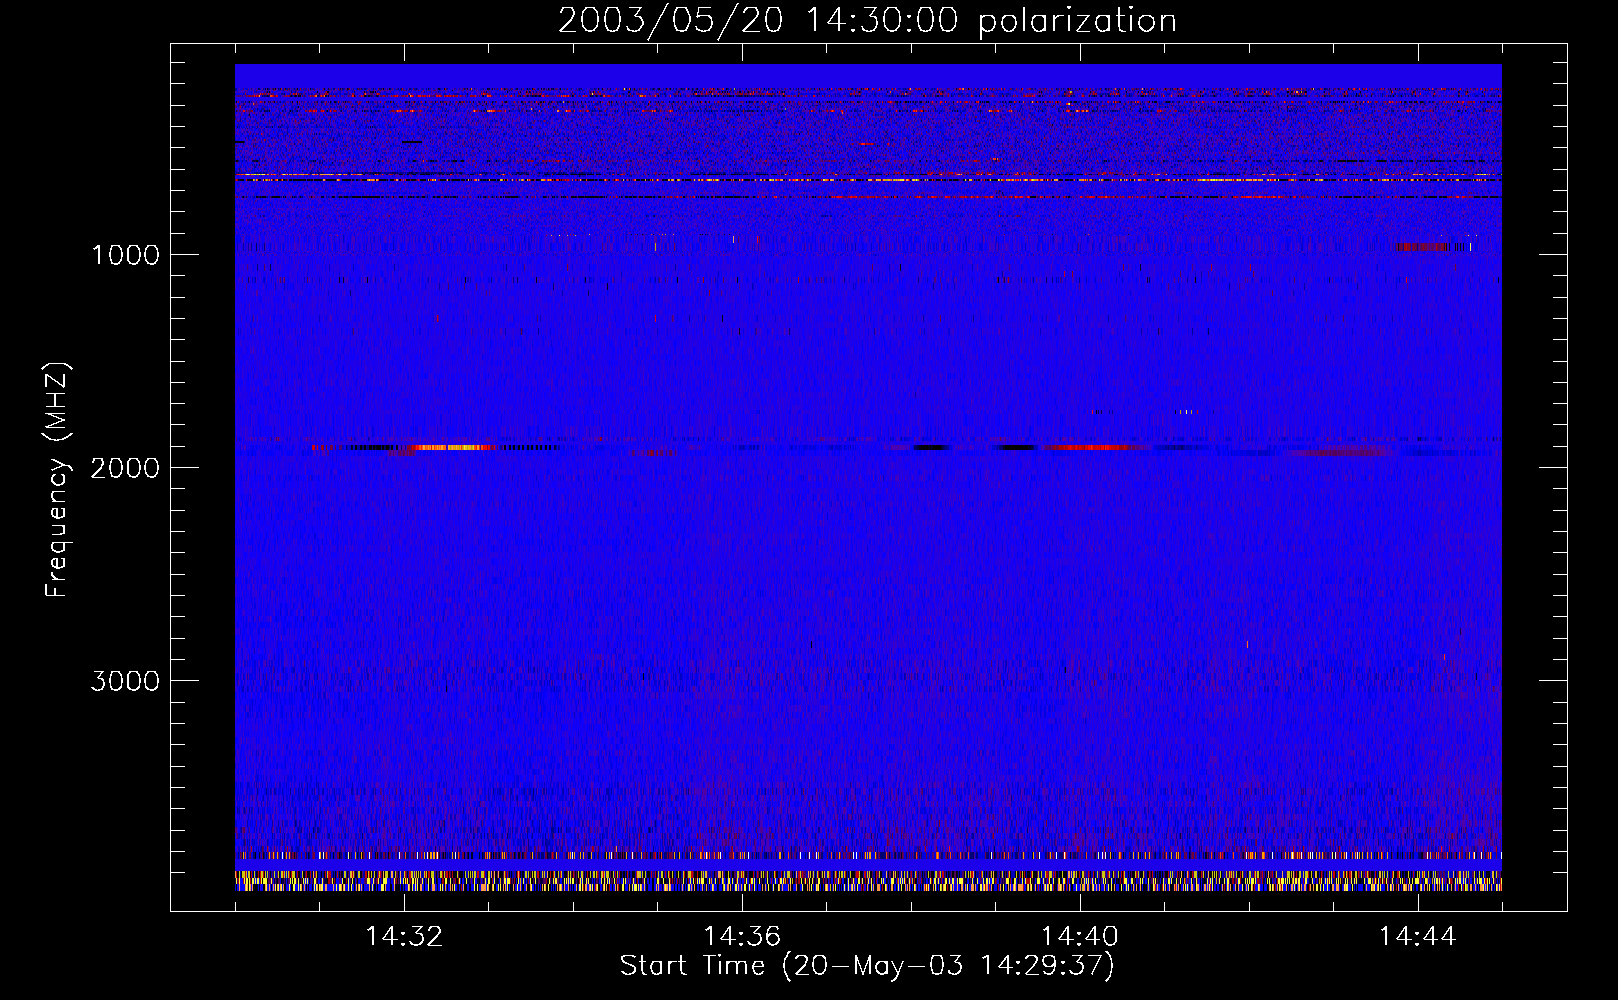The width and height of the screenshot is (1618, 1000).
Task: Click the 'Frequency (MHZ)' axis label
Action: pos(57,480)
